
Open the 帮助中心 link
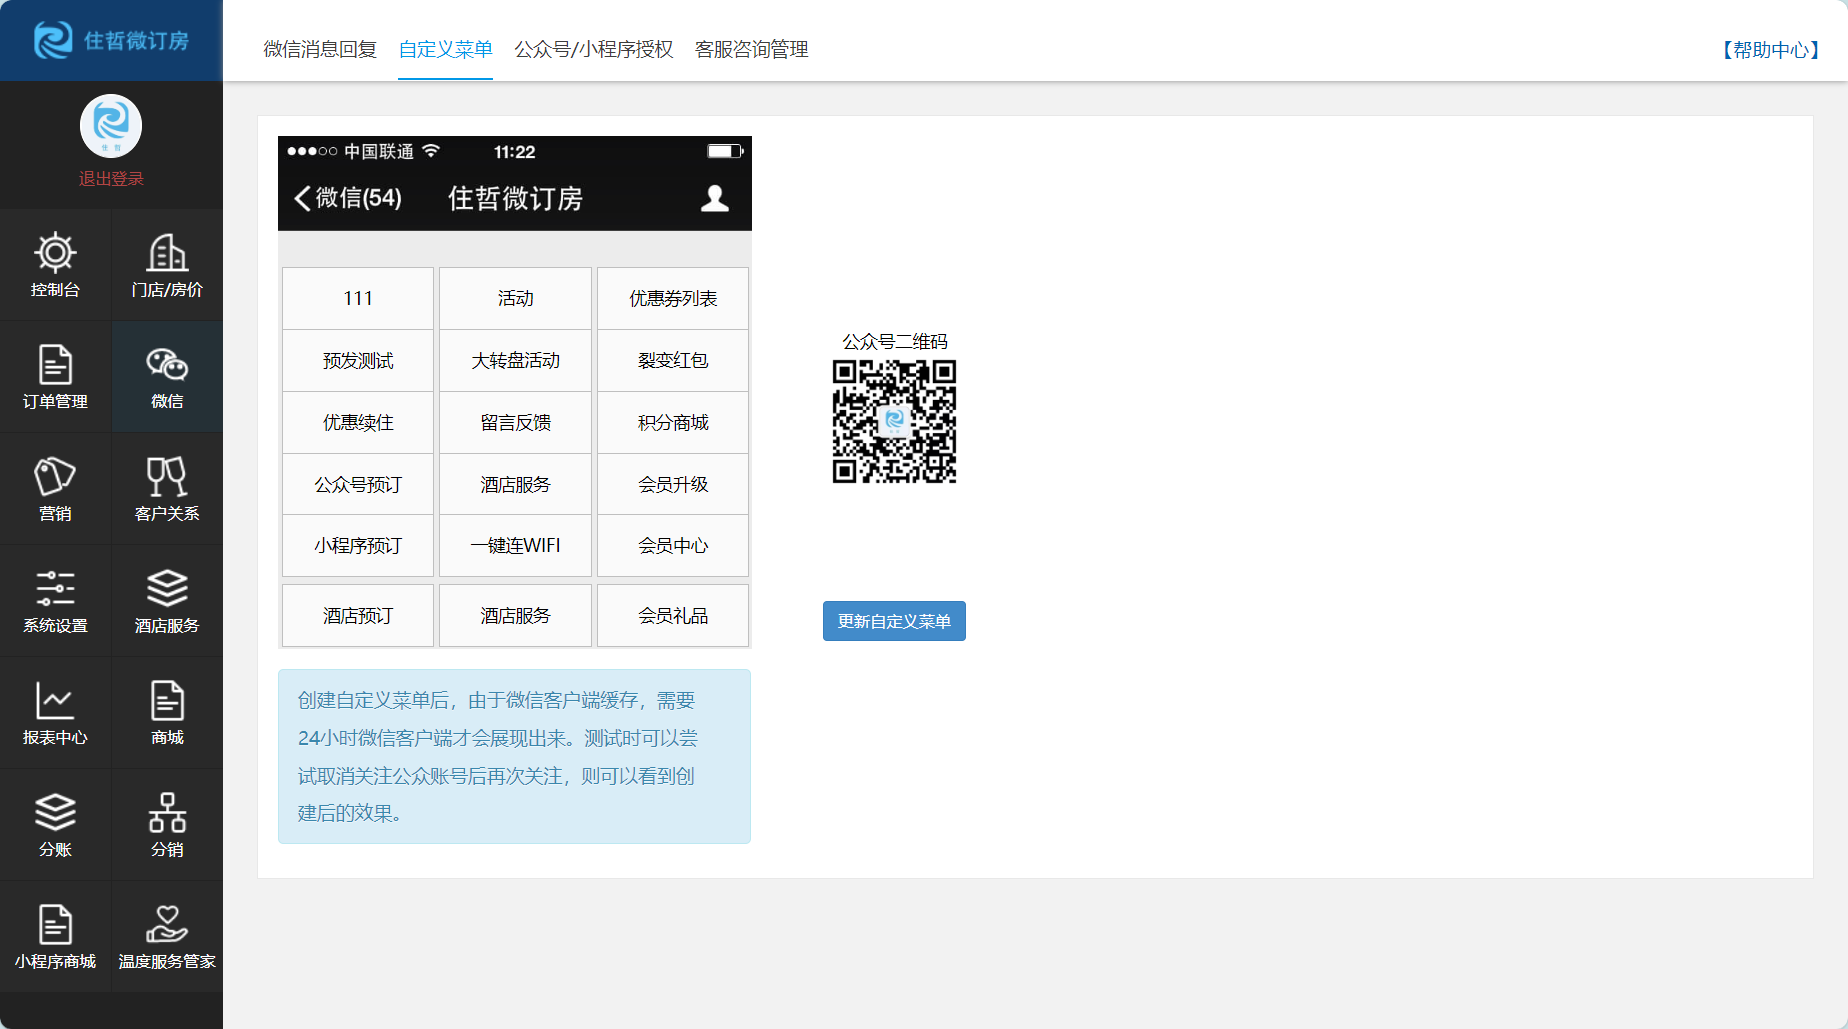[x=1770, y=50]
